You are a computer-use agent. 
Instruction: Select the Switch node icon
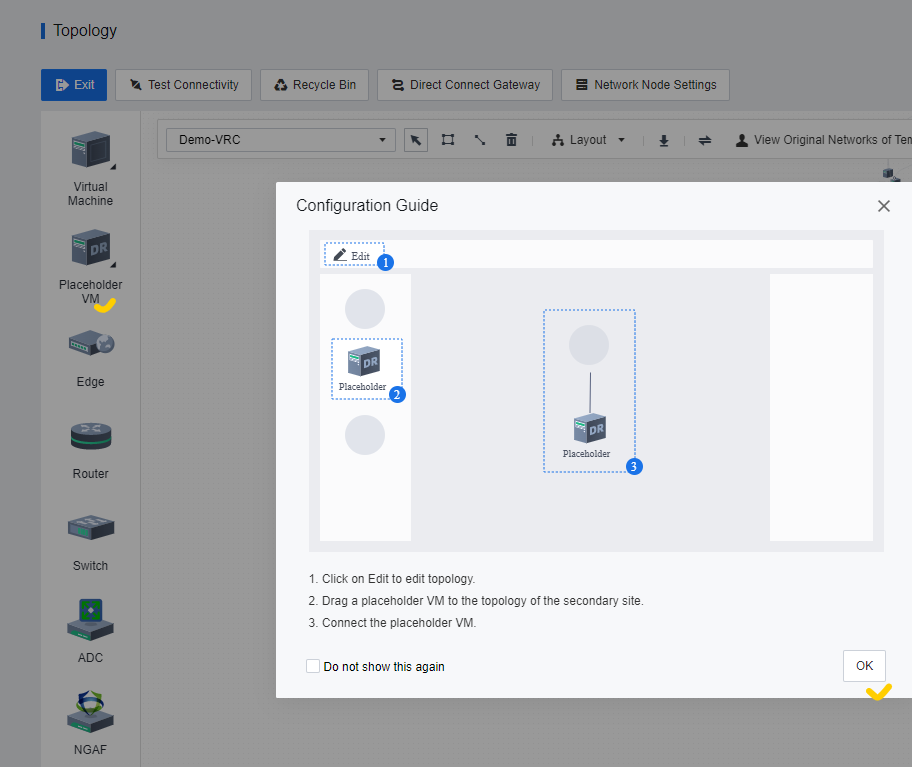click(91, 527)
